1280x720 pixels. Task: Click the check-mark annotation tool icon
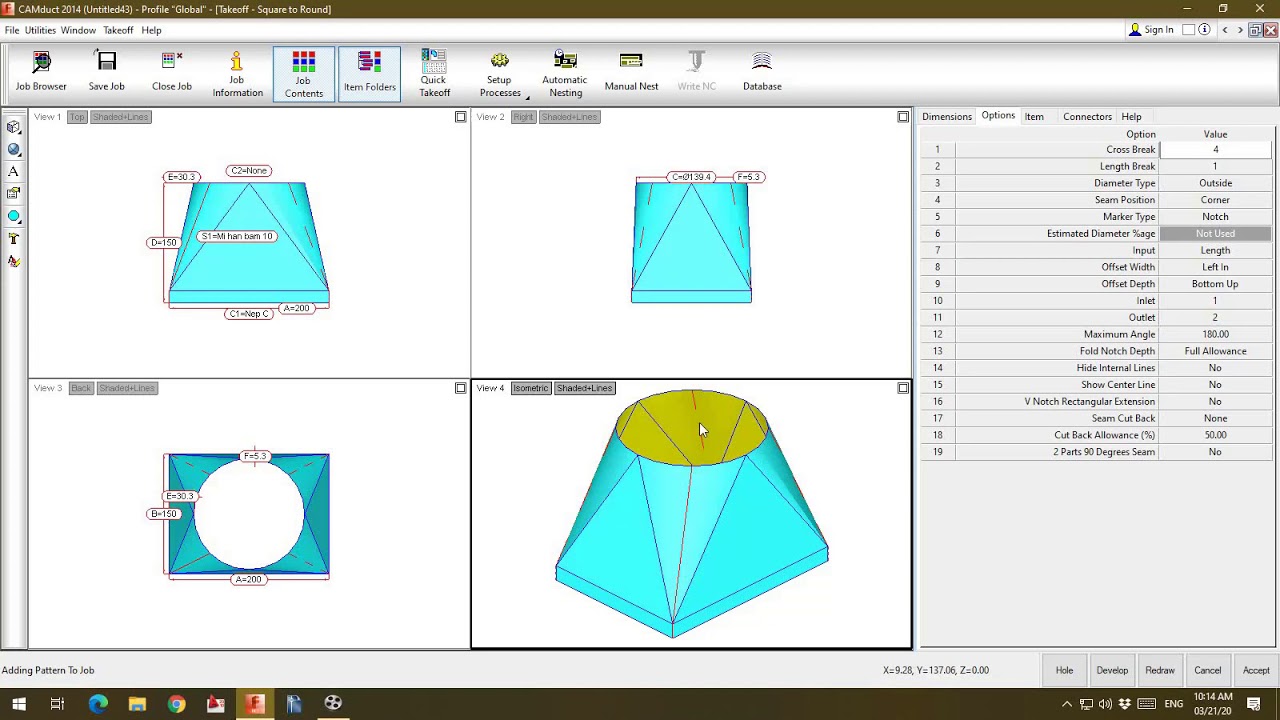(14, 261)
